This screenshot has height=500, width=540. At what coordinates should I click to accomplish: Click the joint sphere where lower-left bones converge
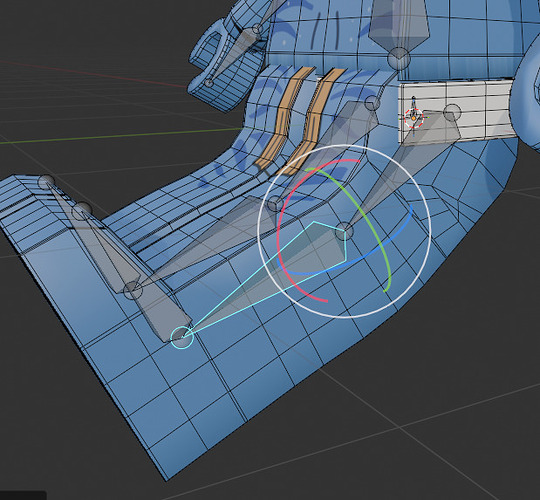(x=133, y=290)
